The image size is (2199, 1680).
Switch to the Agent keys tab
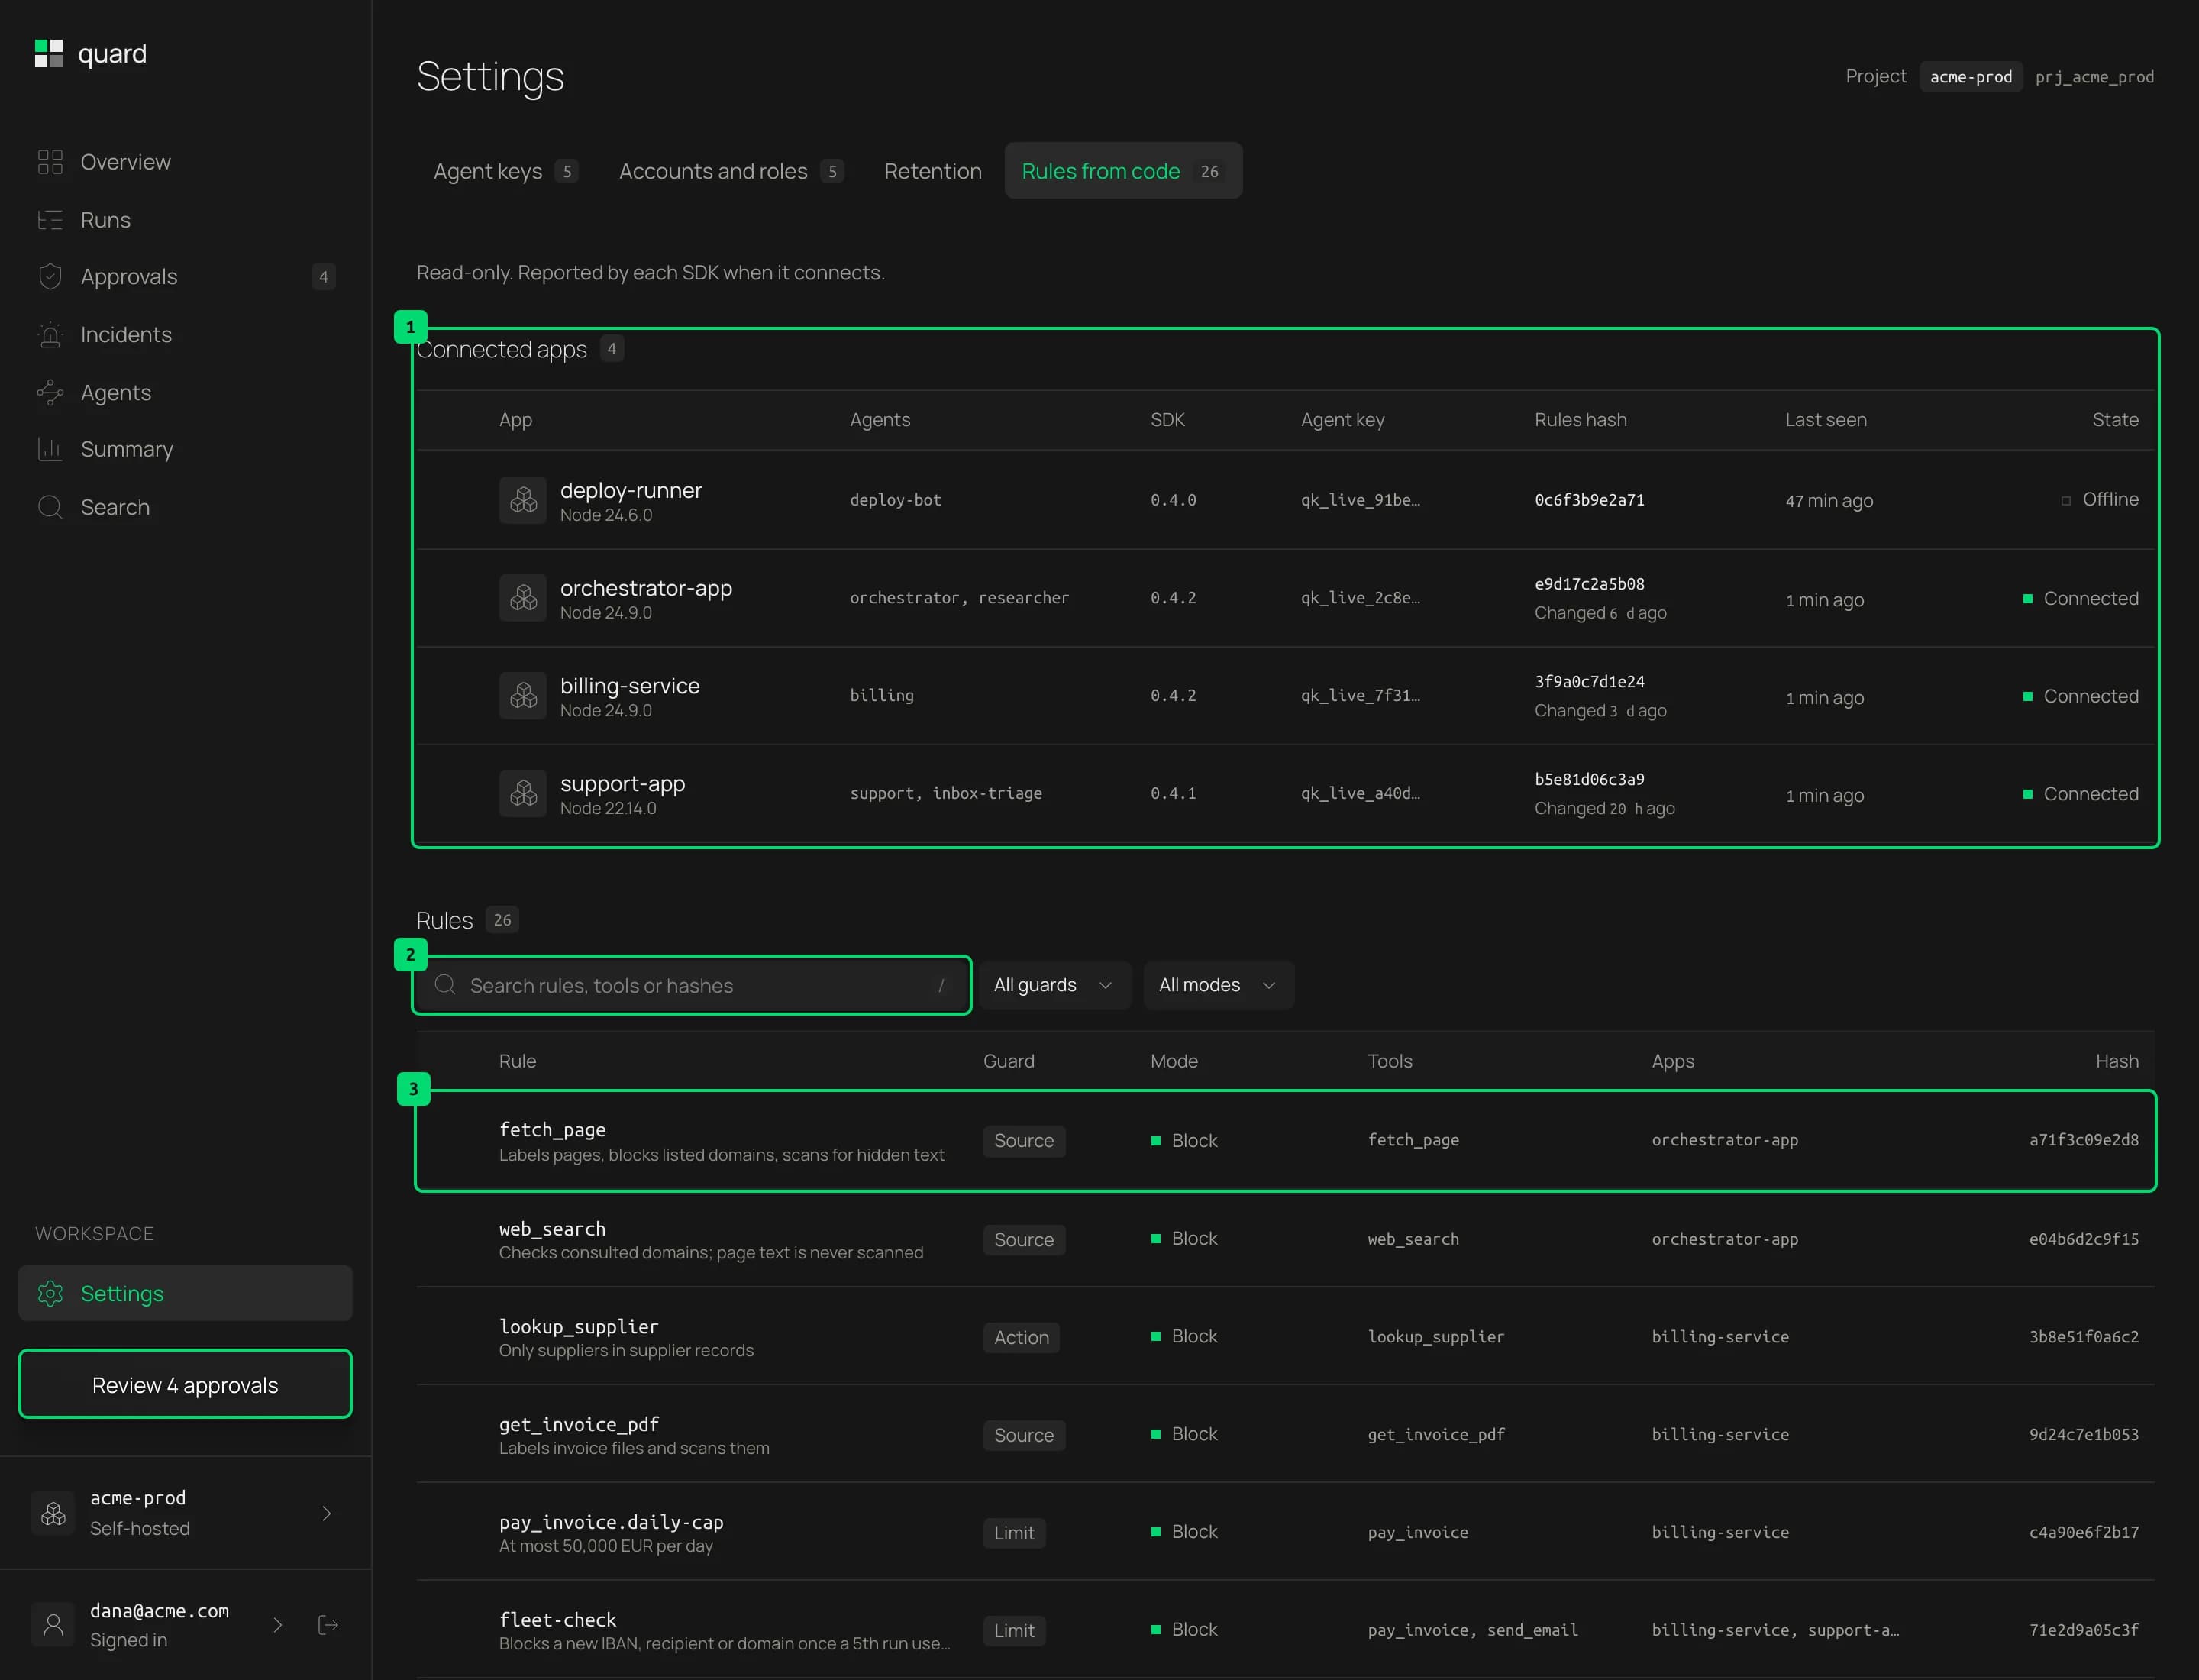pyautogui.click(x=506, y=171)
